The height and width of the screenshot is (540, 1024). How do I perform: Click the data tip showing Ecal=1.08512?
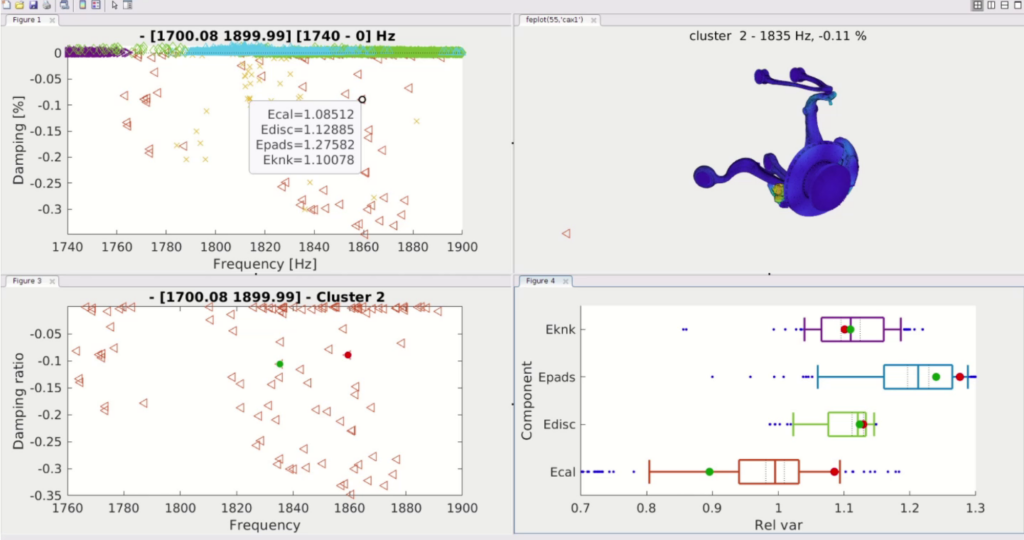pos(305,137)
